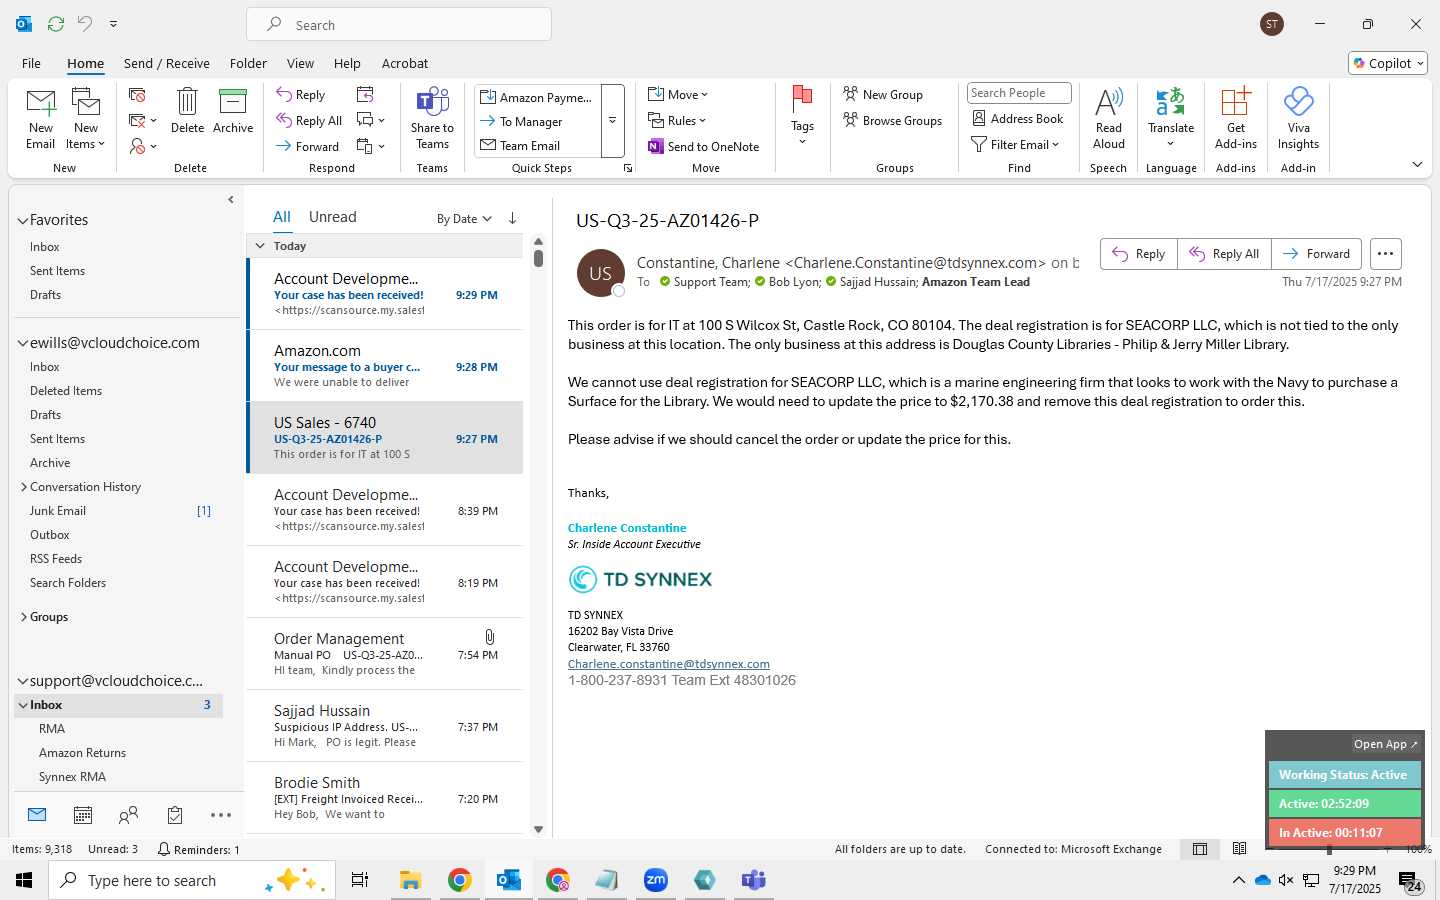Viewport: 1440px width, 900px height.
Task: Click the Archive icon in ribbon
Action: coord(233,102)
